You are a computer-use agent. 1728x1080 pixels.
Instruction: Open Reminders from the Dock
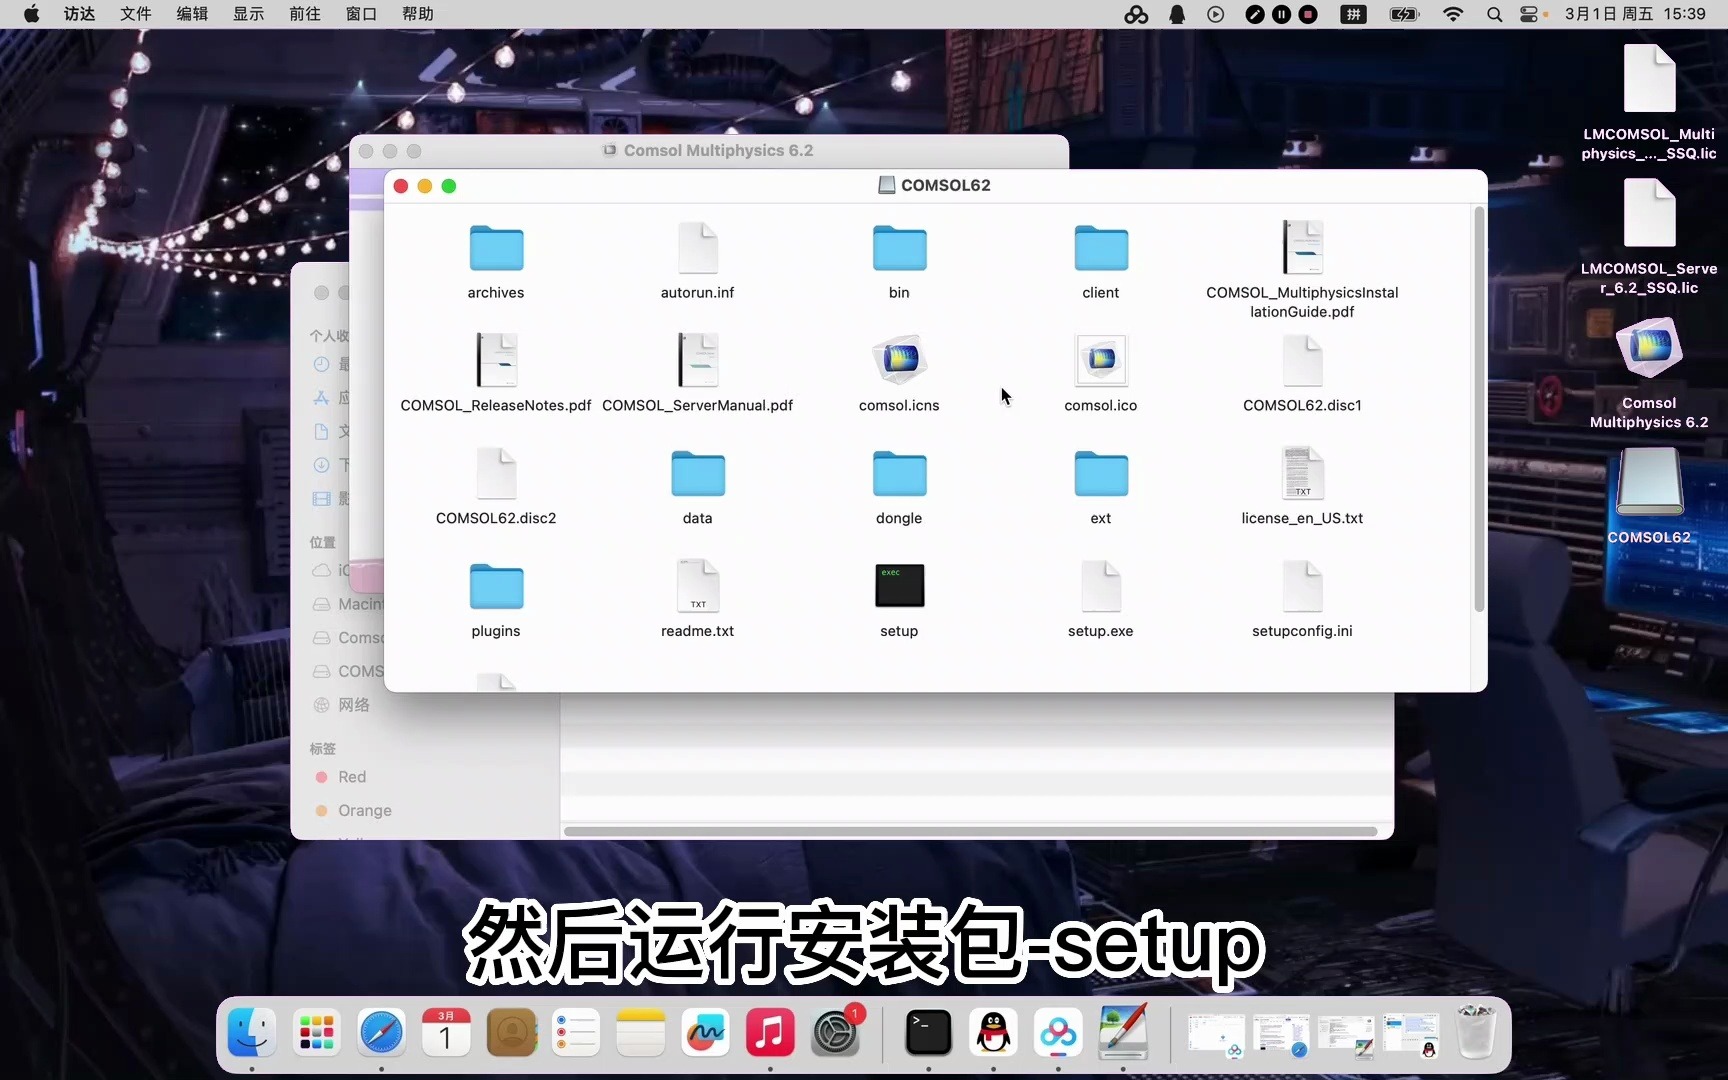pos(576,1033)
